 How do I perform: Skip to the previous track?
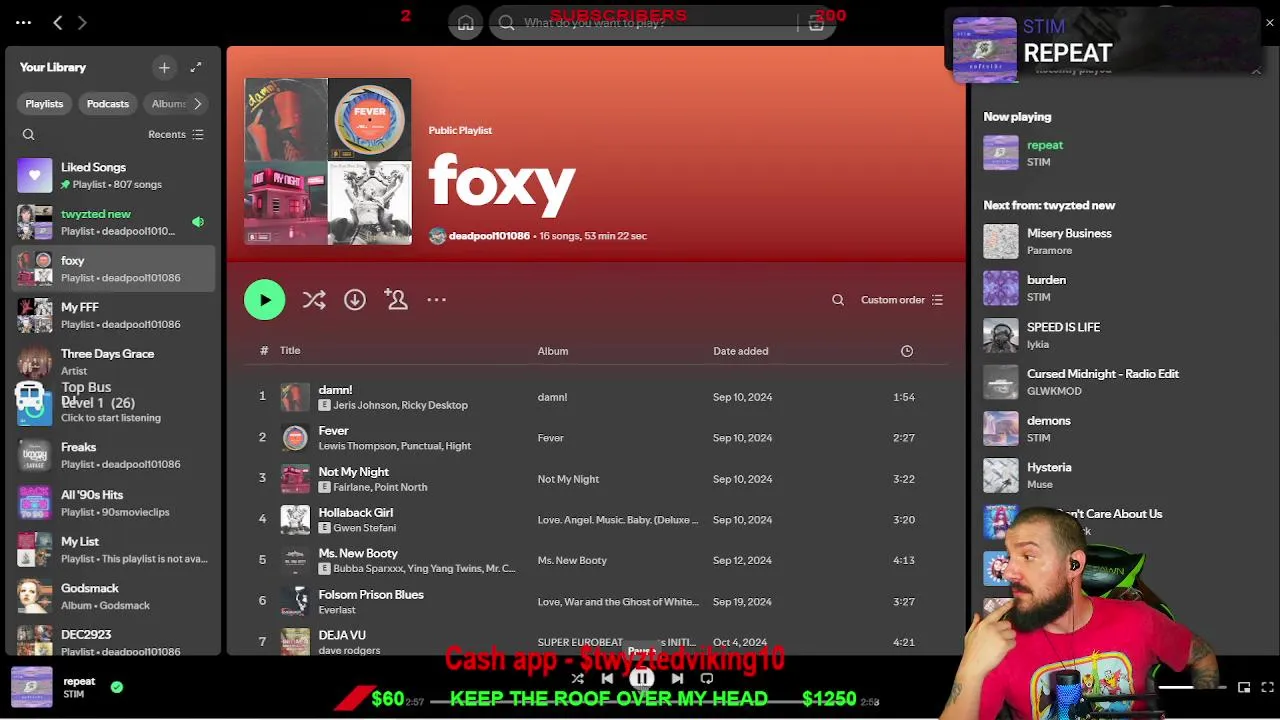tap(607, 679)
